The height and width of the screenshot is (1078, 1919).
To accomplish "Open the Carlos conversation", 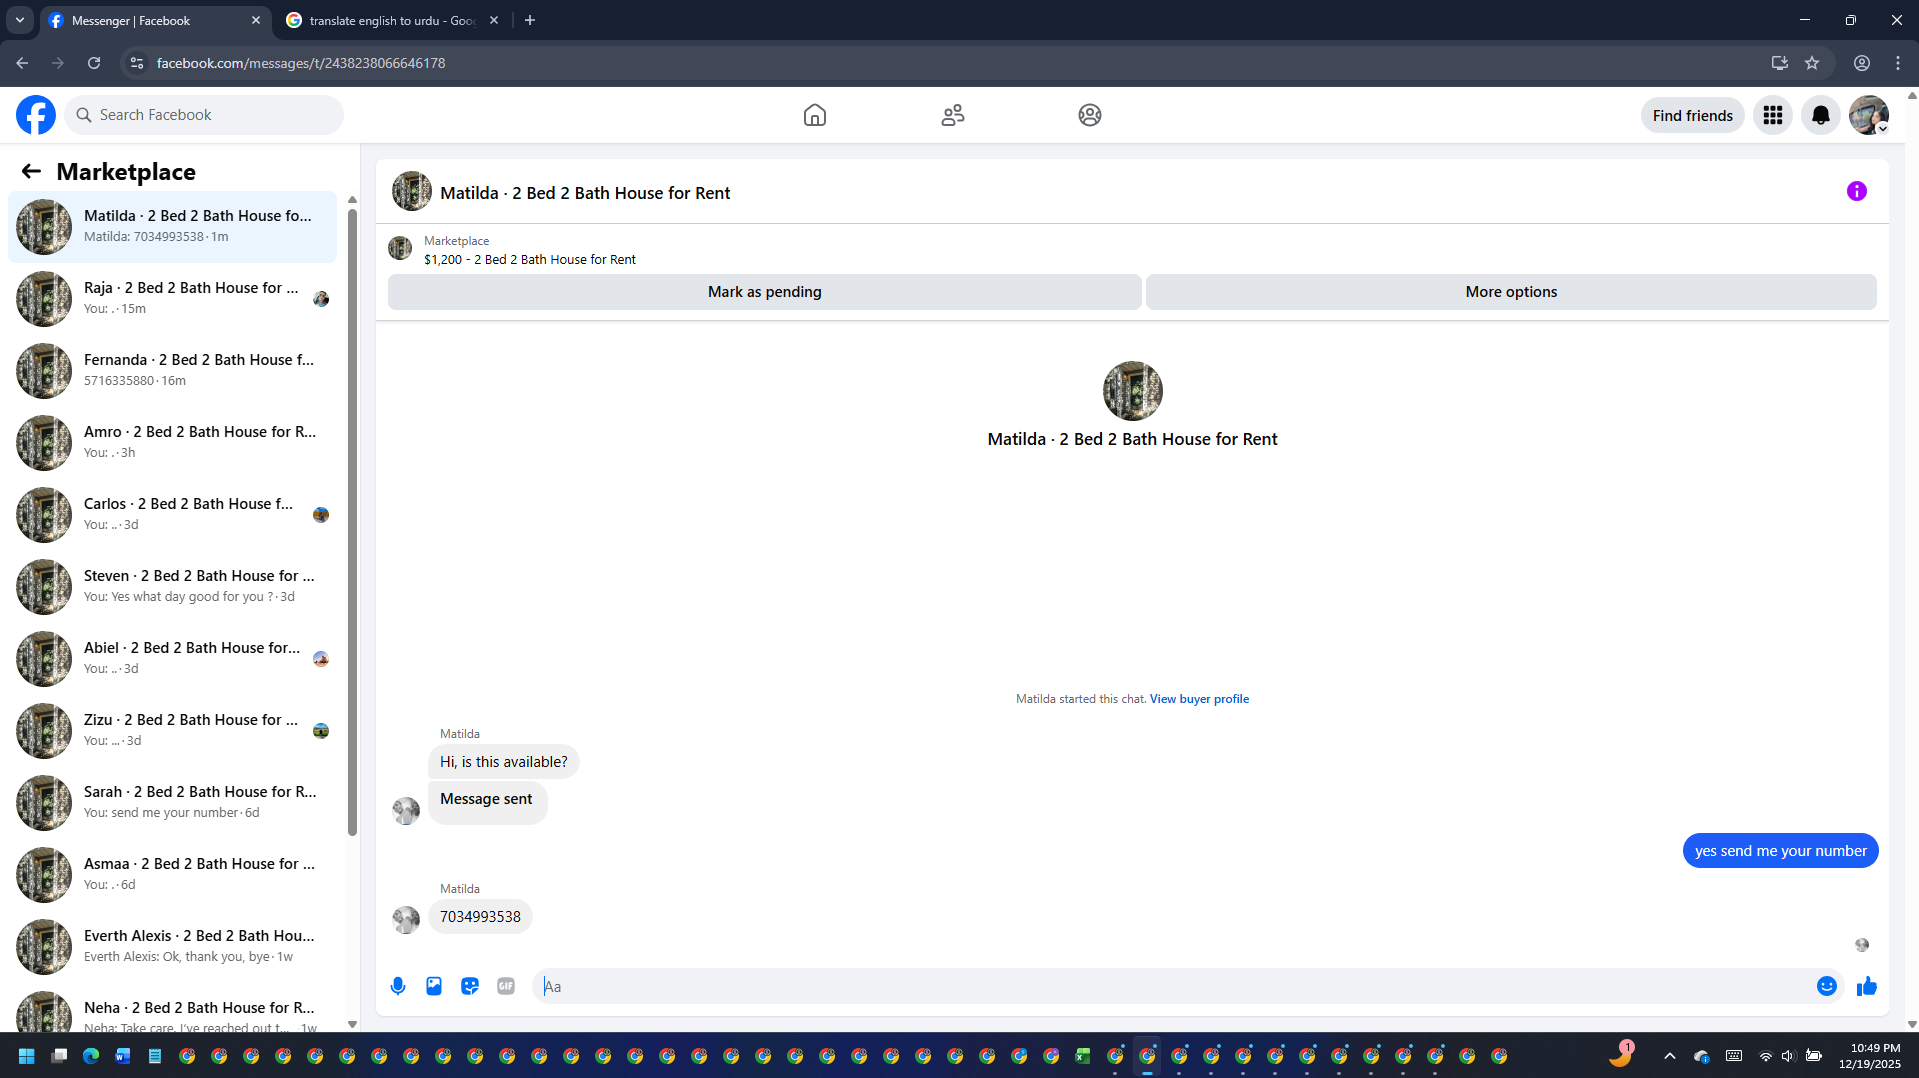I will click(172, 515).
